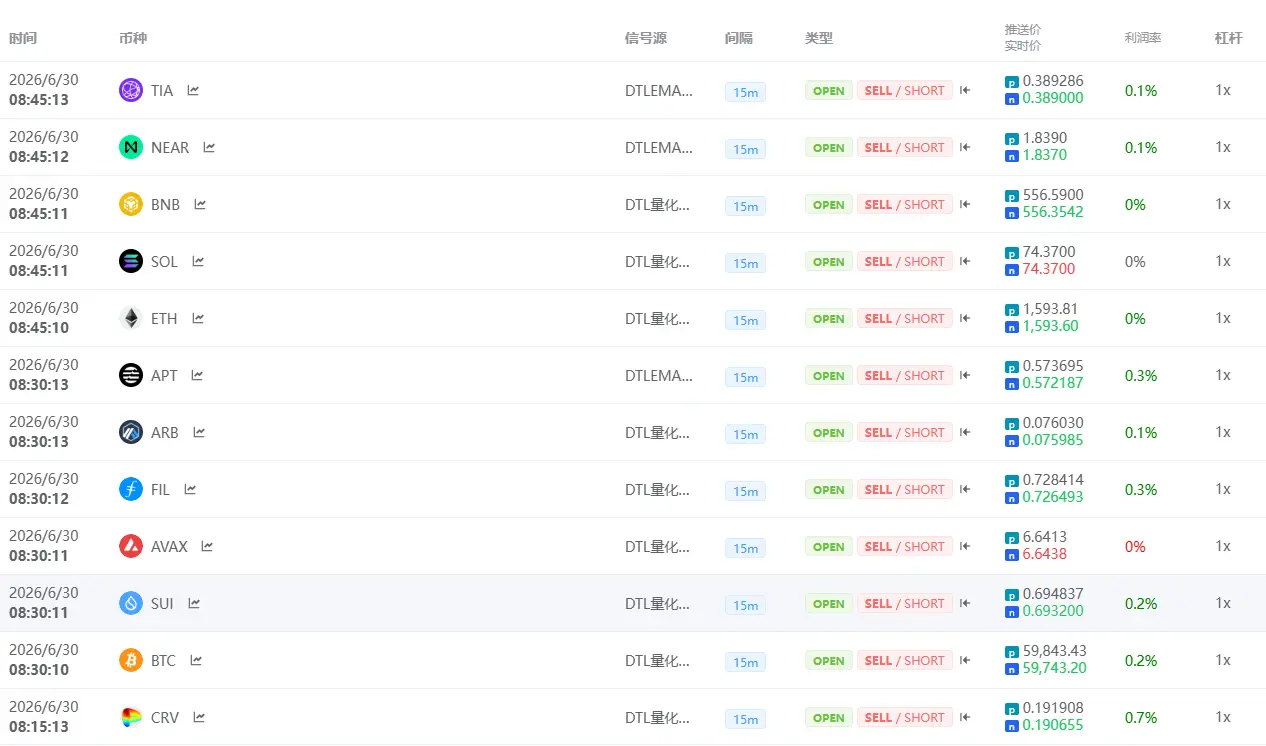
Task: Click the 推送价 实时价 column header
Action: coord(1023,38)
